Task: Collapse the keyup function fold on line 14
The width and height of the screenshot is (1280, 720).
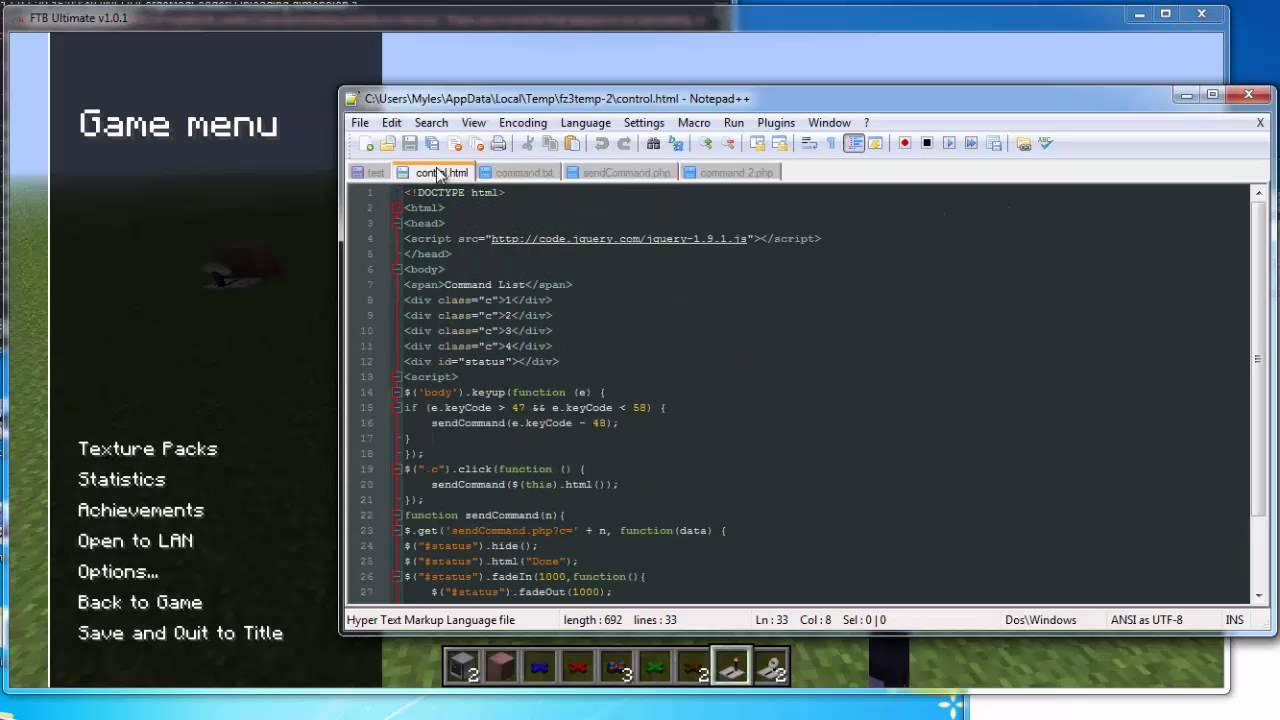Action: click(x=397, y=392)
